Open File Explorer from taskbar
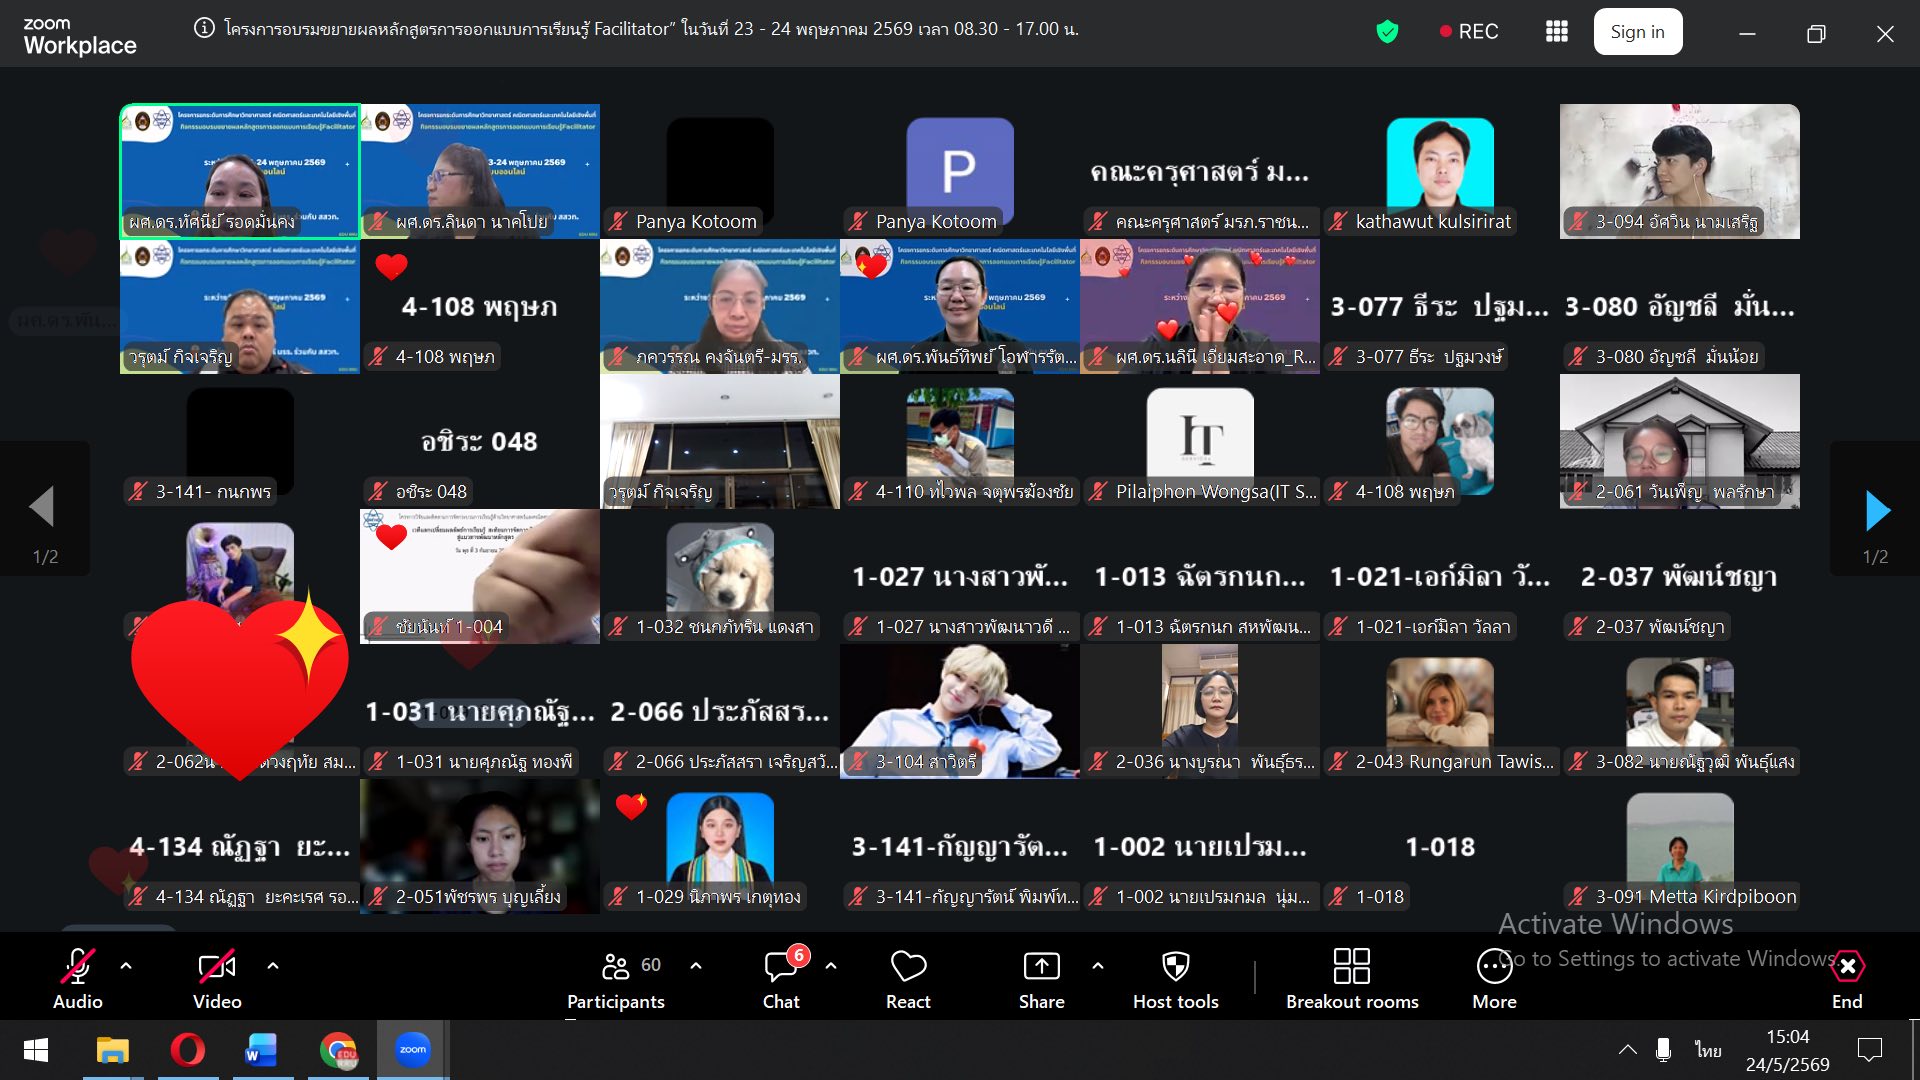Image resolution: width=1920 pixels, height=1080 pixels. (x=112, y=1050)
